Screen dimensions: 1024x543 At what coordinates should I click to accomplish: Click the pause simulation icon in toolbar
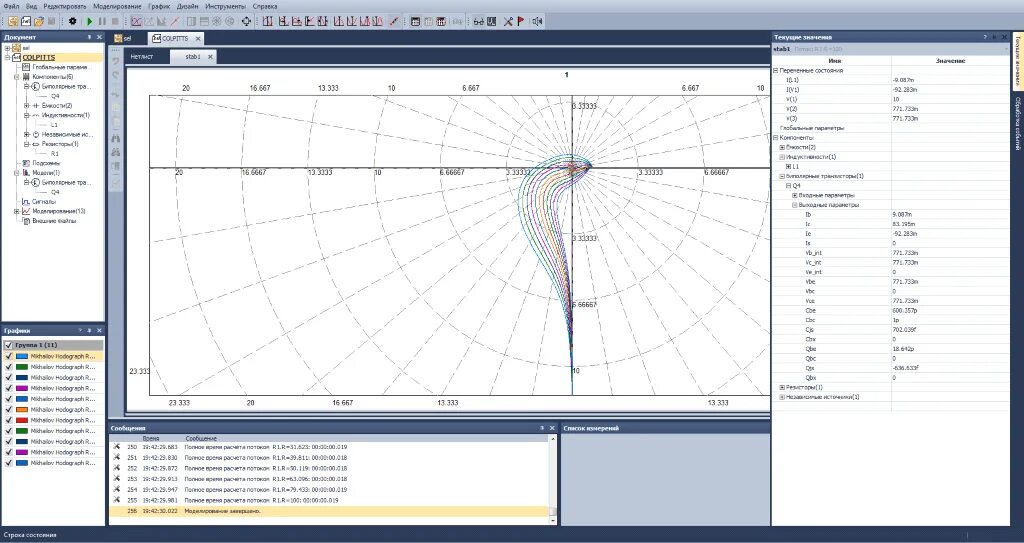click(x=102, y=22)
